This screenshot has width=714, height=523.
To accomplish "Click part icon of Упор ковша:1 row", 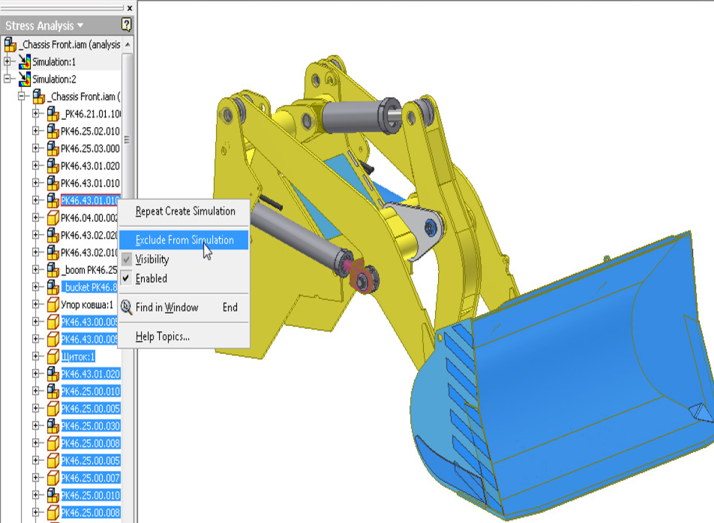I will pyautogui.click(x=53, y=304).
